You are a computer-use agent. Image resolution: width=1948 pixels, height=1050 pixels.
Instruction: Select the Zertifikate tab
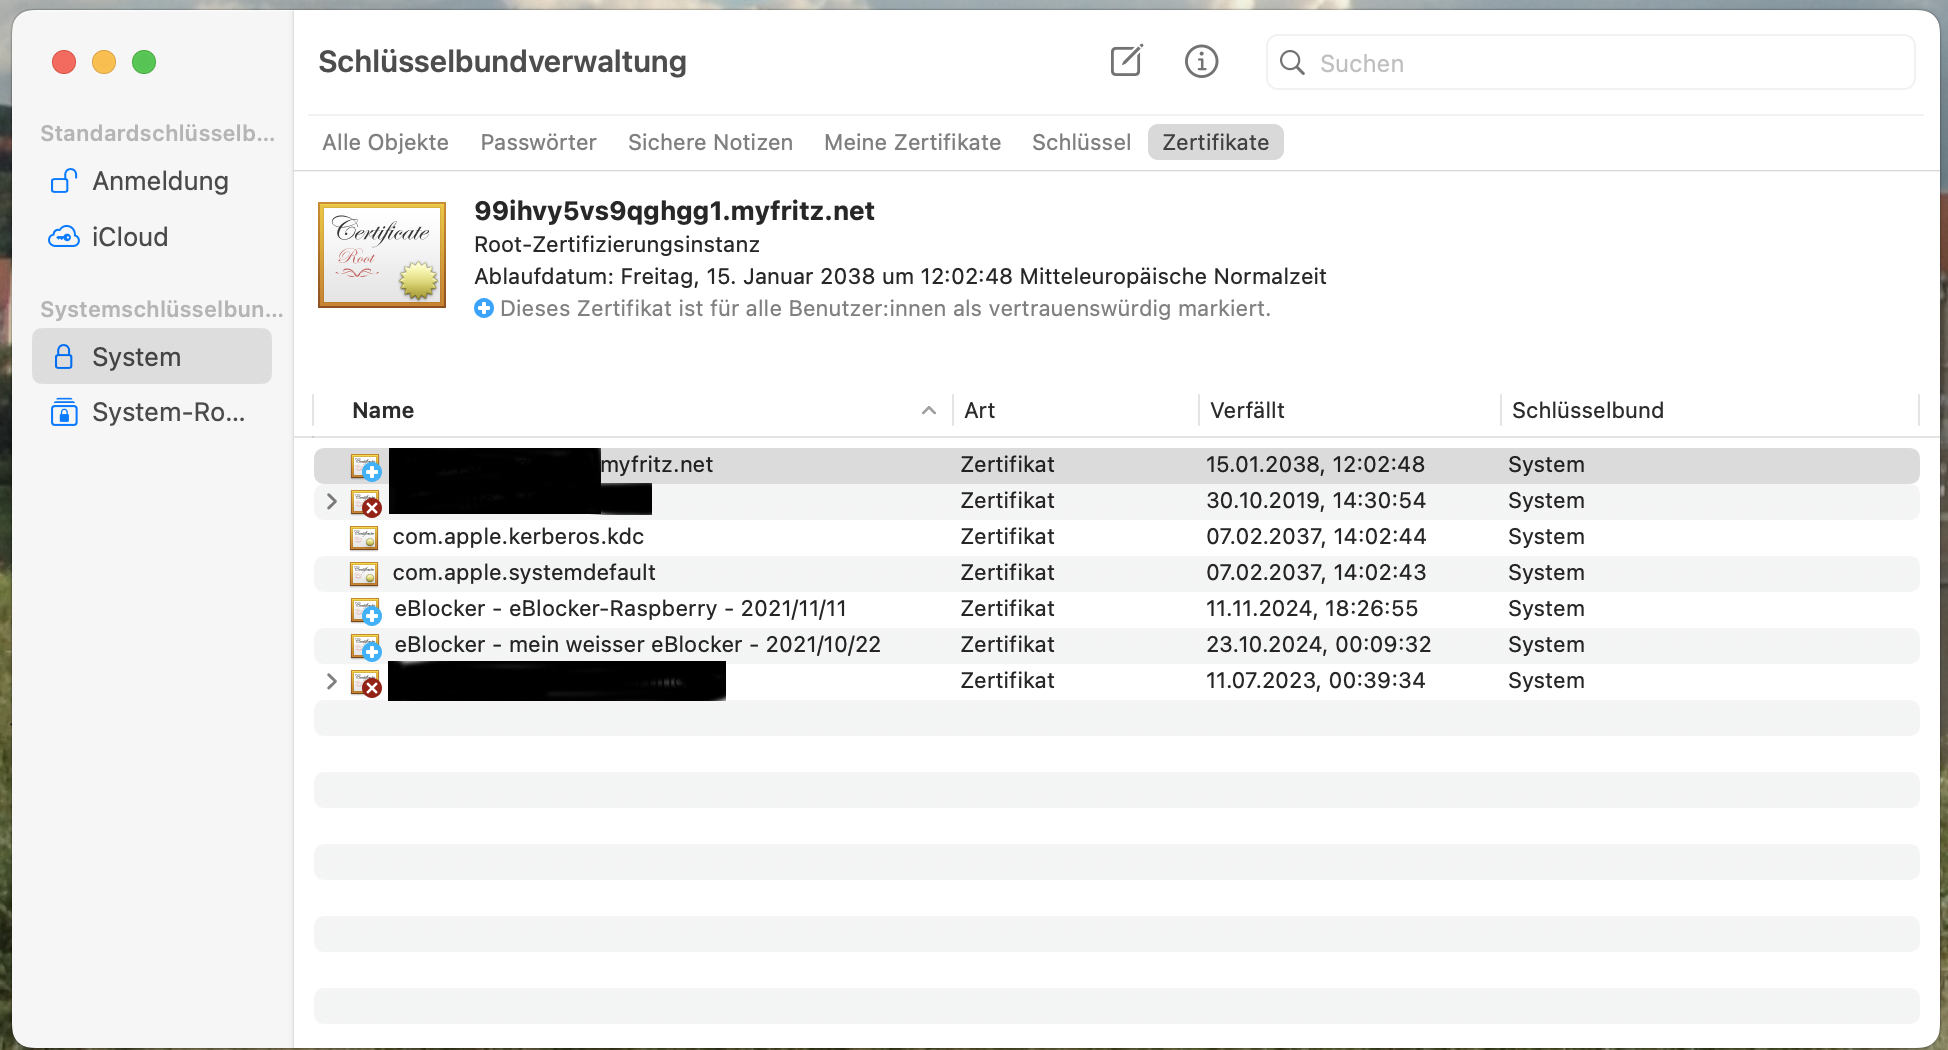[1215, 142]
